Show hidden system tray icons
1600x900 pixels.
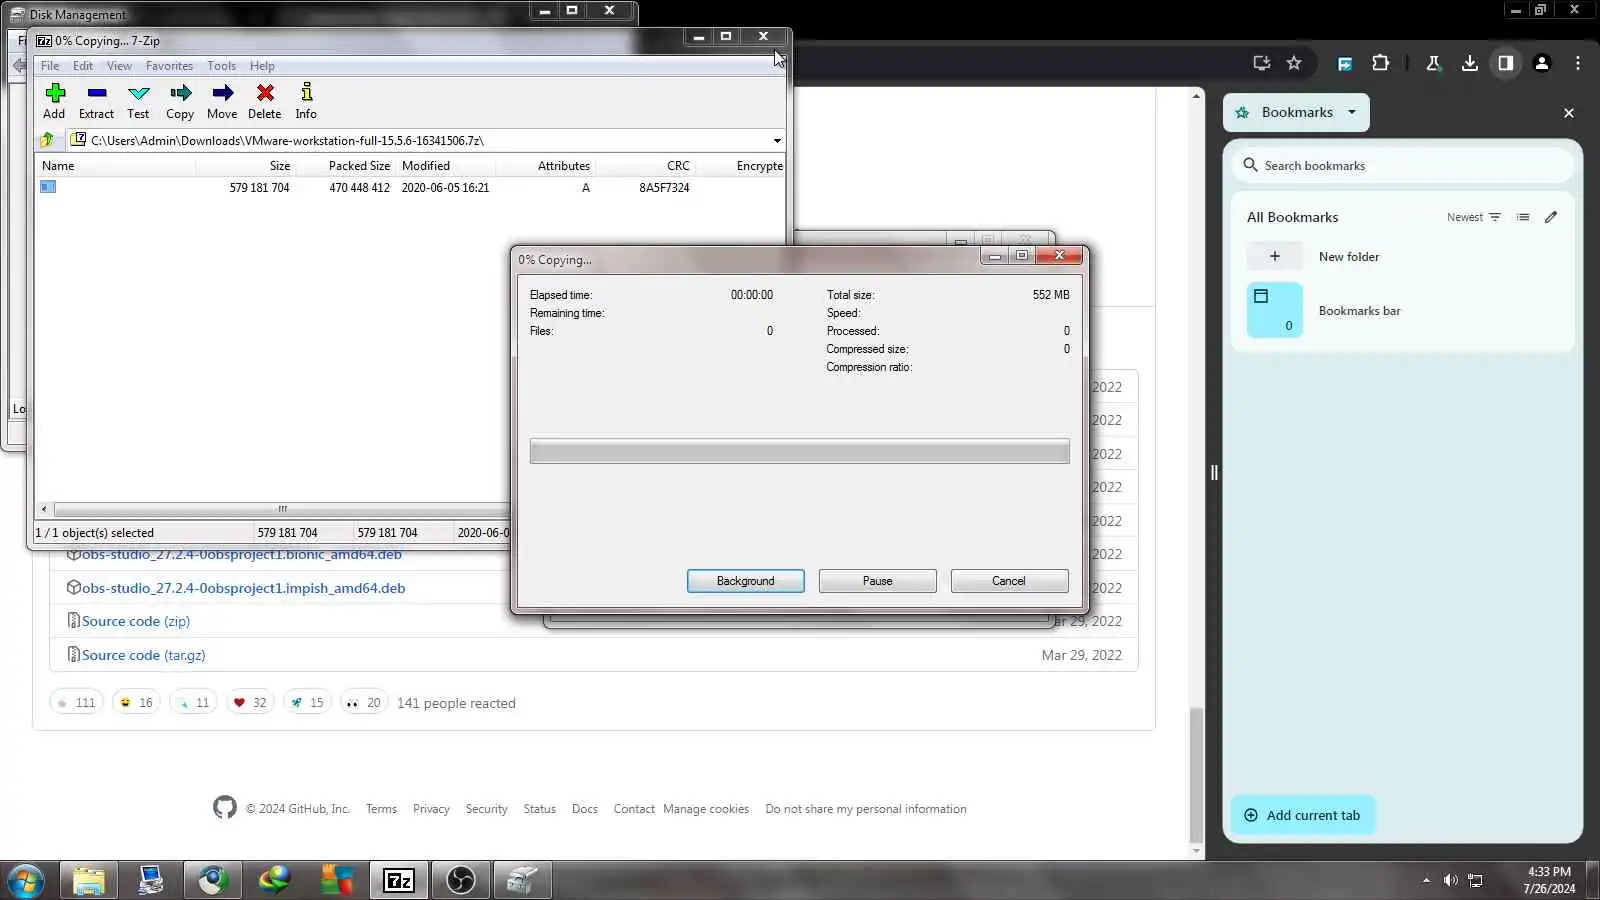(x=1426, y=881)
